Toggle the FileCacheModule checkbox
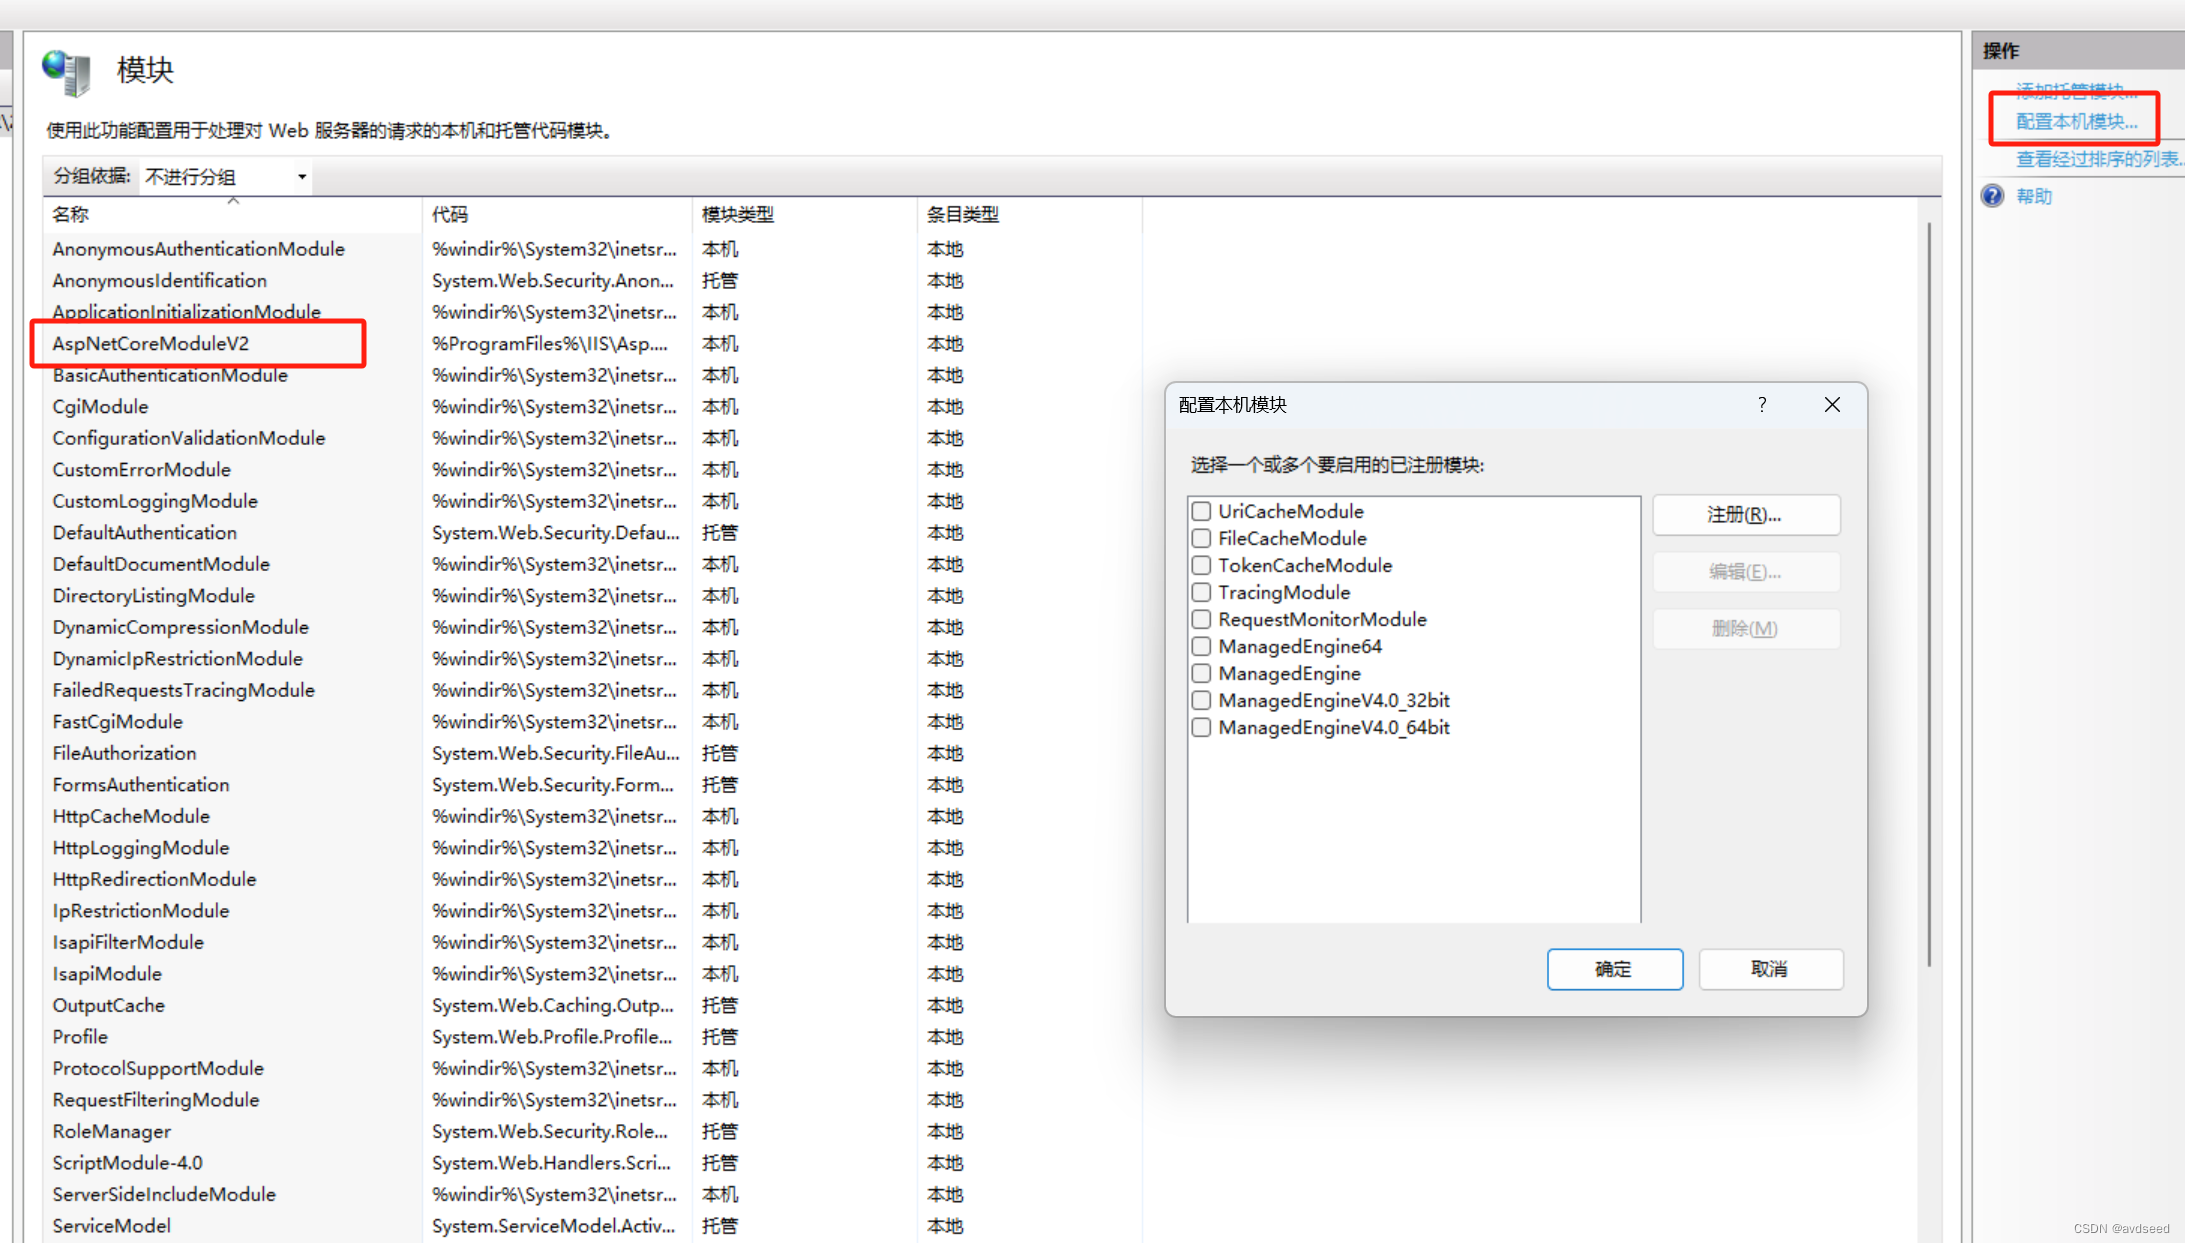Image resolution: width=2185 pixels, height=1243 pixels. [1201, 538]
